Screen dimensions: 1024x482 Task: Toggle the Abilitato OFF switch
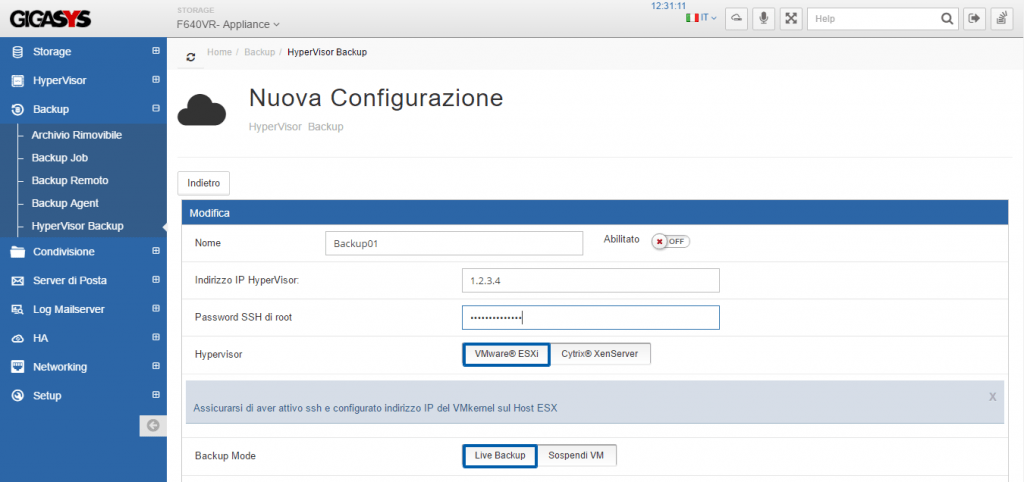(x=671, y=242)
